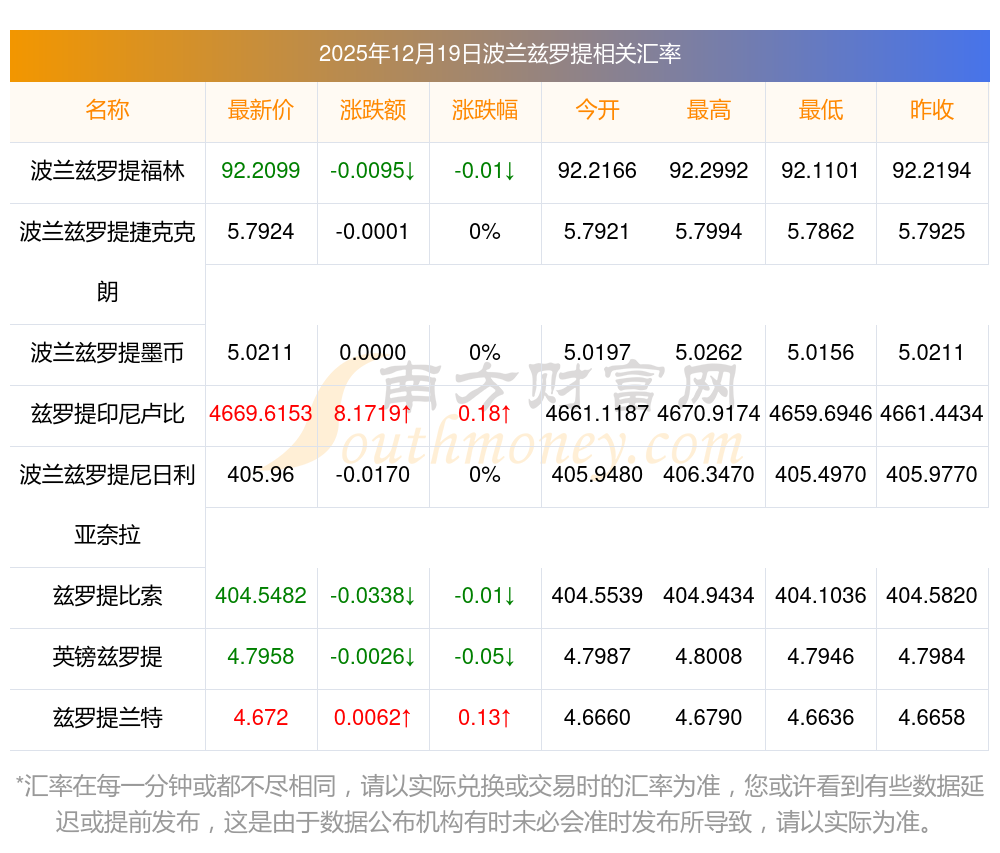
Task: Click the exchange rate disclaimer text at bottom
Action: click(499, 803)
